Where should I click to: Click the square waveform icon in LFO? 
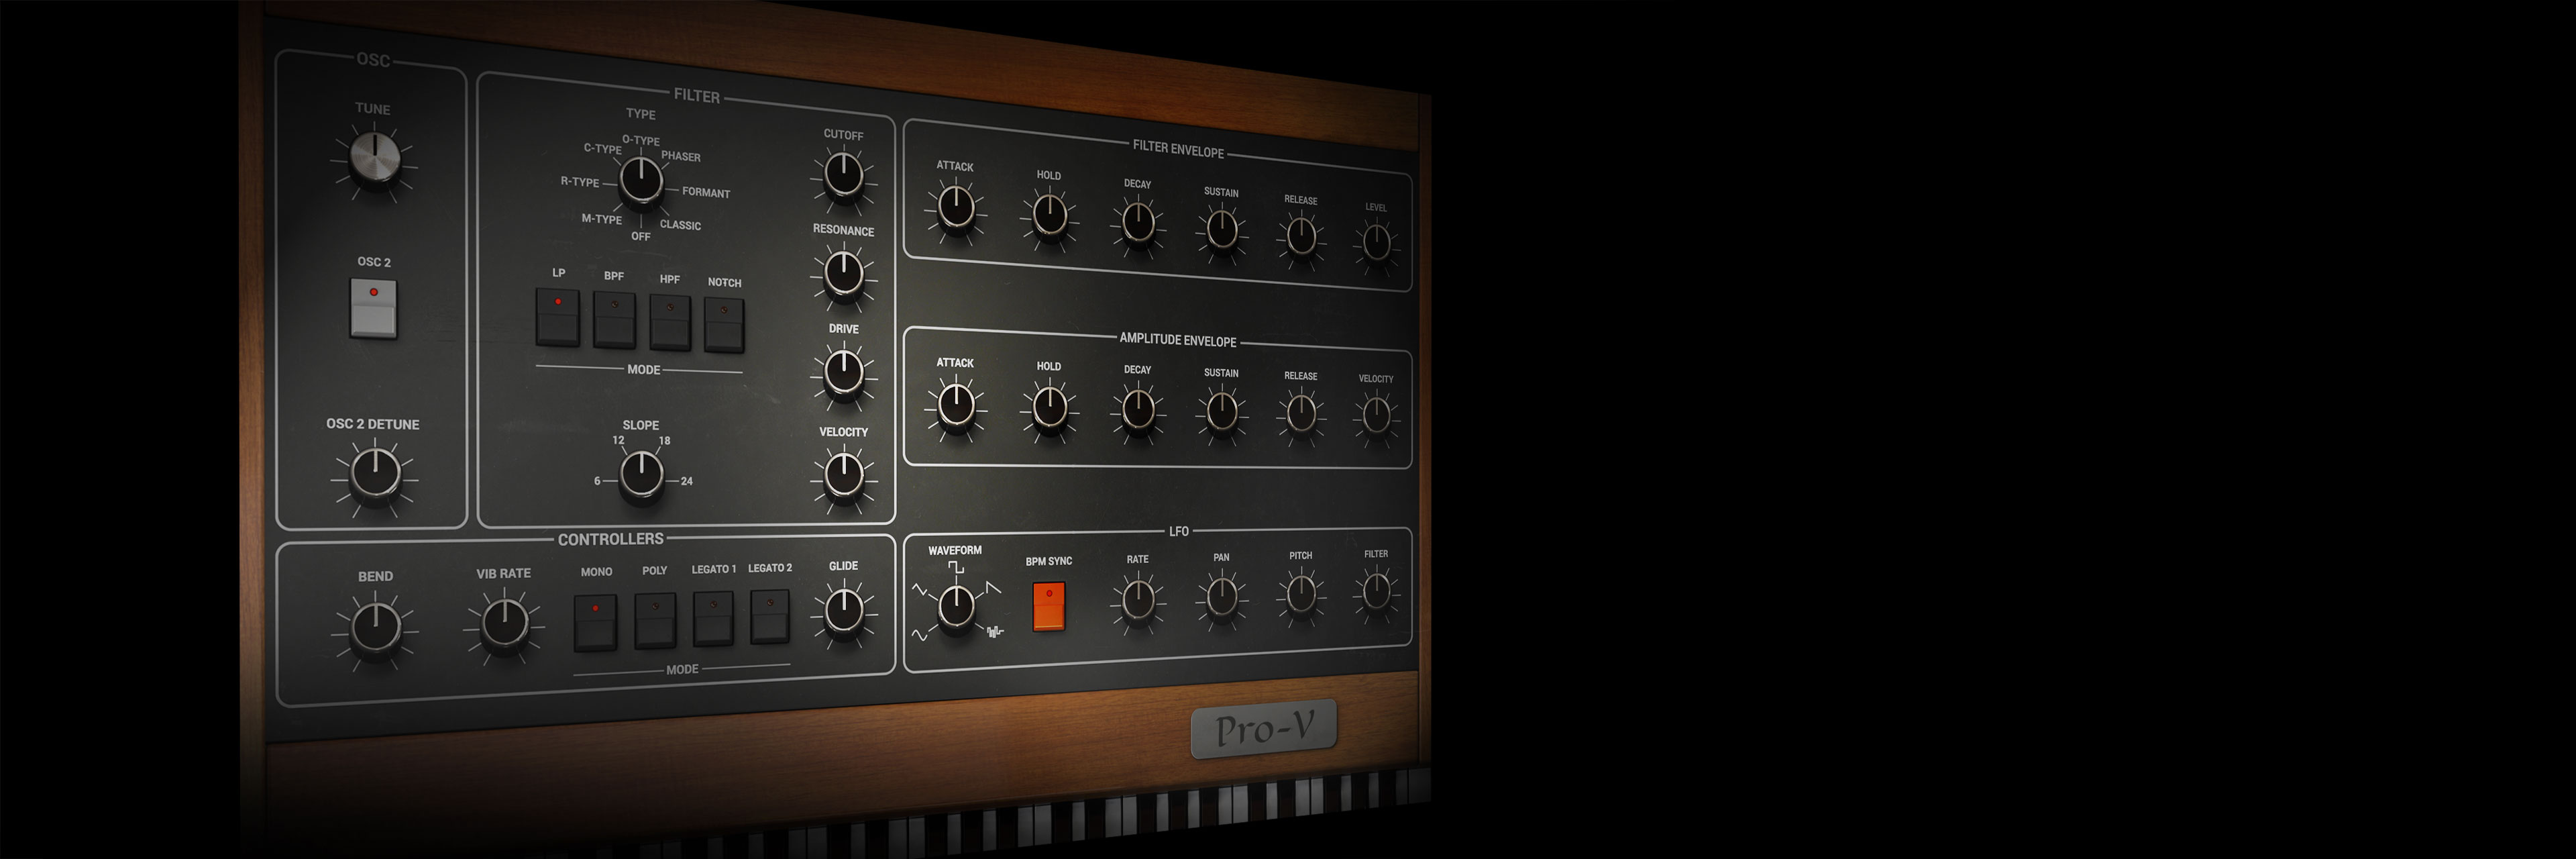coord(957,568)
